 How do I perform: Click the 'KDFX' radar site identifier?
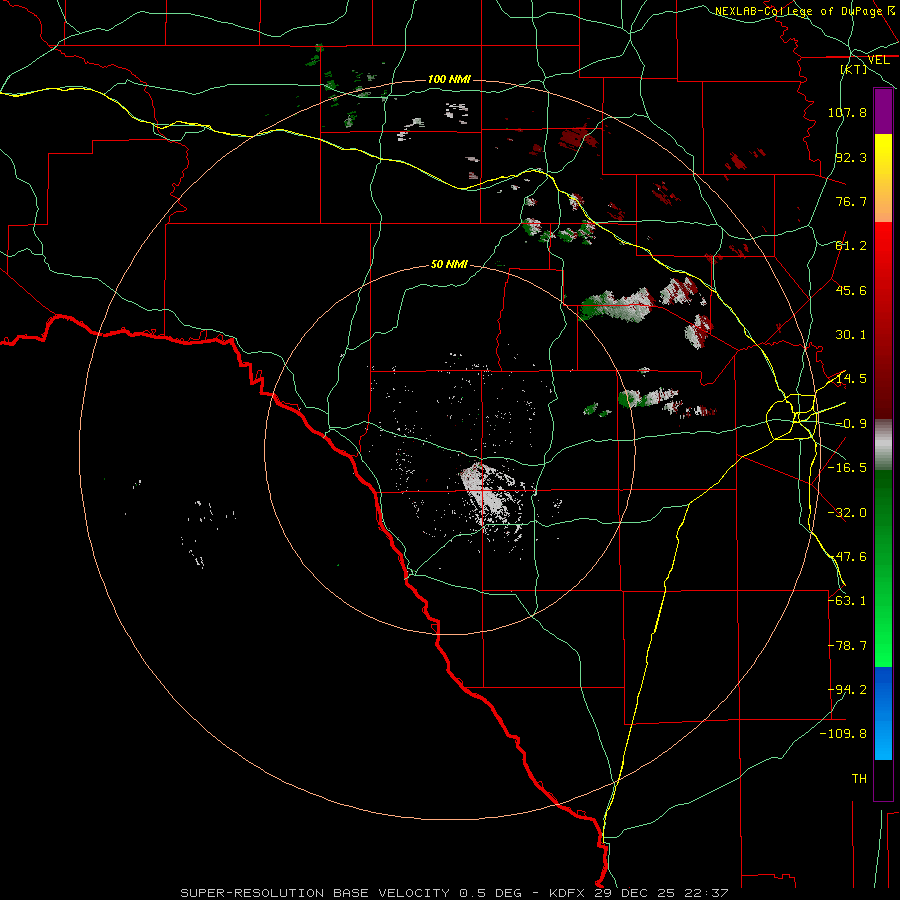click(567, 893)
